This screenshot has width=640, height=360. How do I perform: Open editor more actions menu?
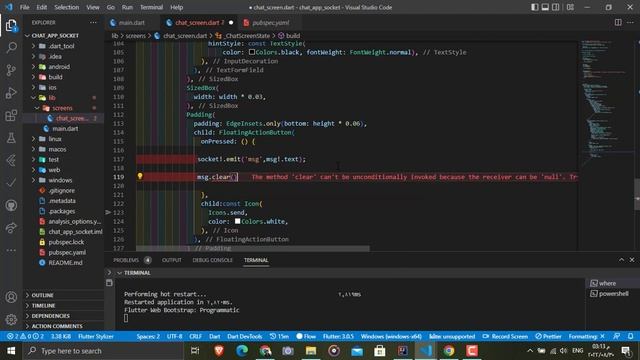(631, 22)
